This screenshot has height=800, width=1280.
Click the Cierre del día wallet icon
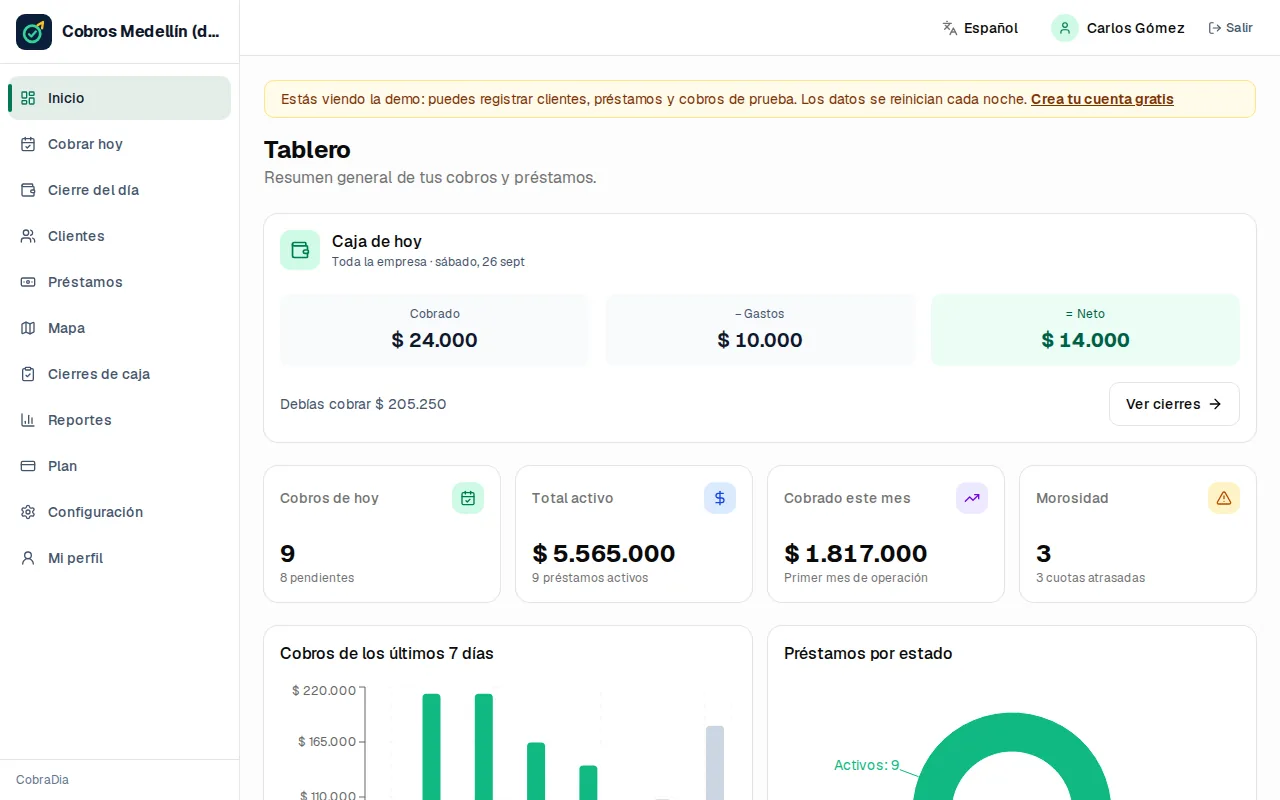tap(28, 190)
